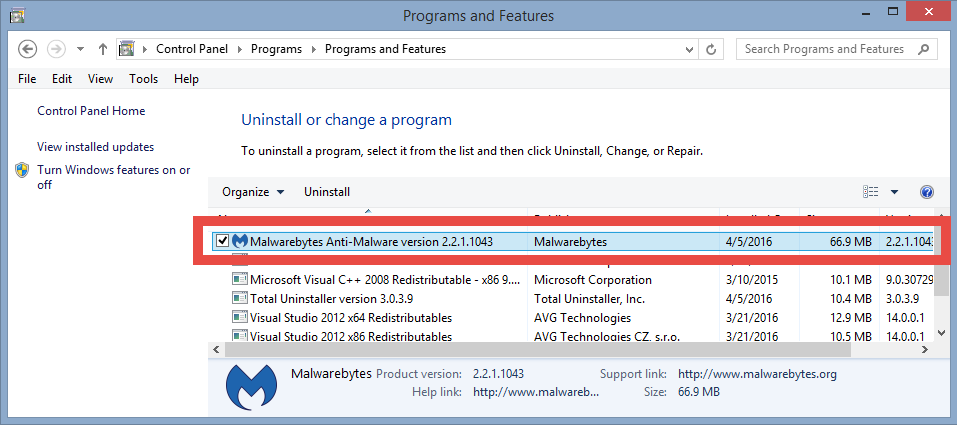Open the Tools menu
Screen dimensions: 957x425
[x=143, y=79]
